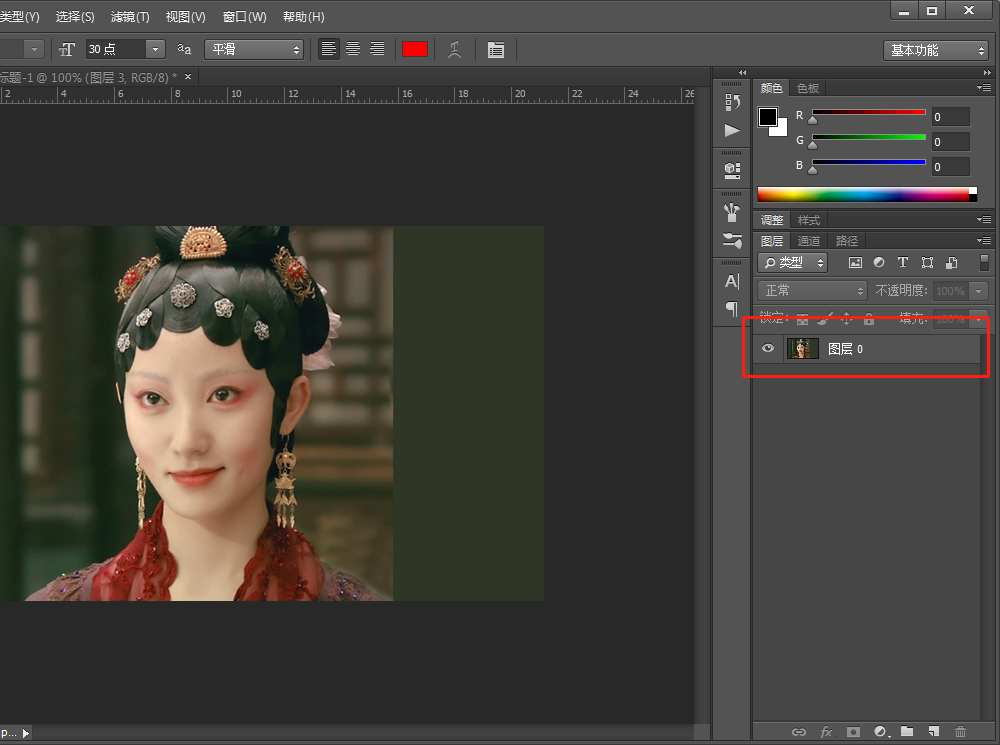Viewport: 1000px width, 745px height.
Task: Toggle the character and paragraph panels icon
Action: [496, 49]
